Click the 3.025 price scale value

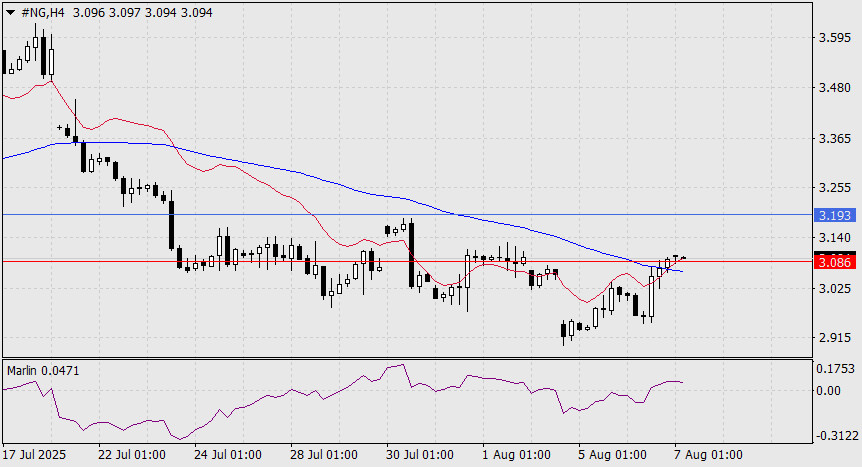(x=835, y=288)
